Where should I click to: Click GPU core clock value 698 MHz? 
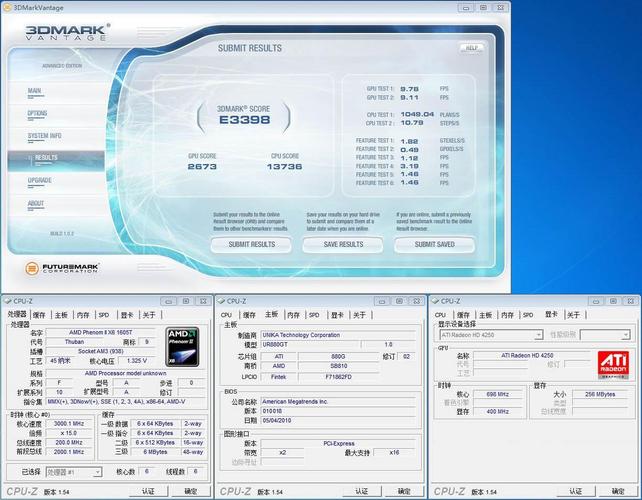click(497, 394)
